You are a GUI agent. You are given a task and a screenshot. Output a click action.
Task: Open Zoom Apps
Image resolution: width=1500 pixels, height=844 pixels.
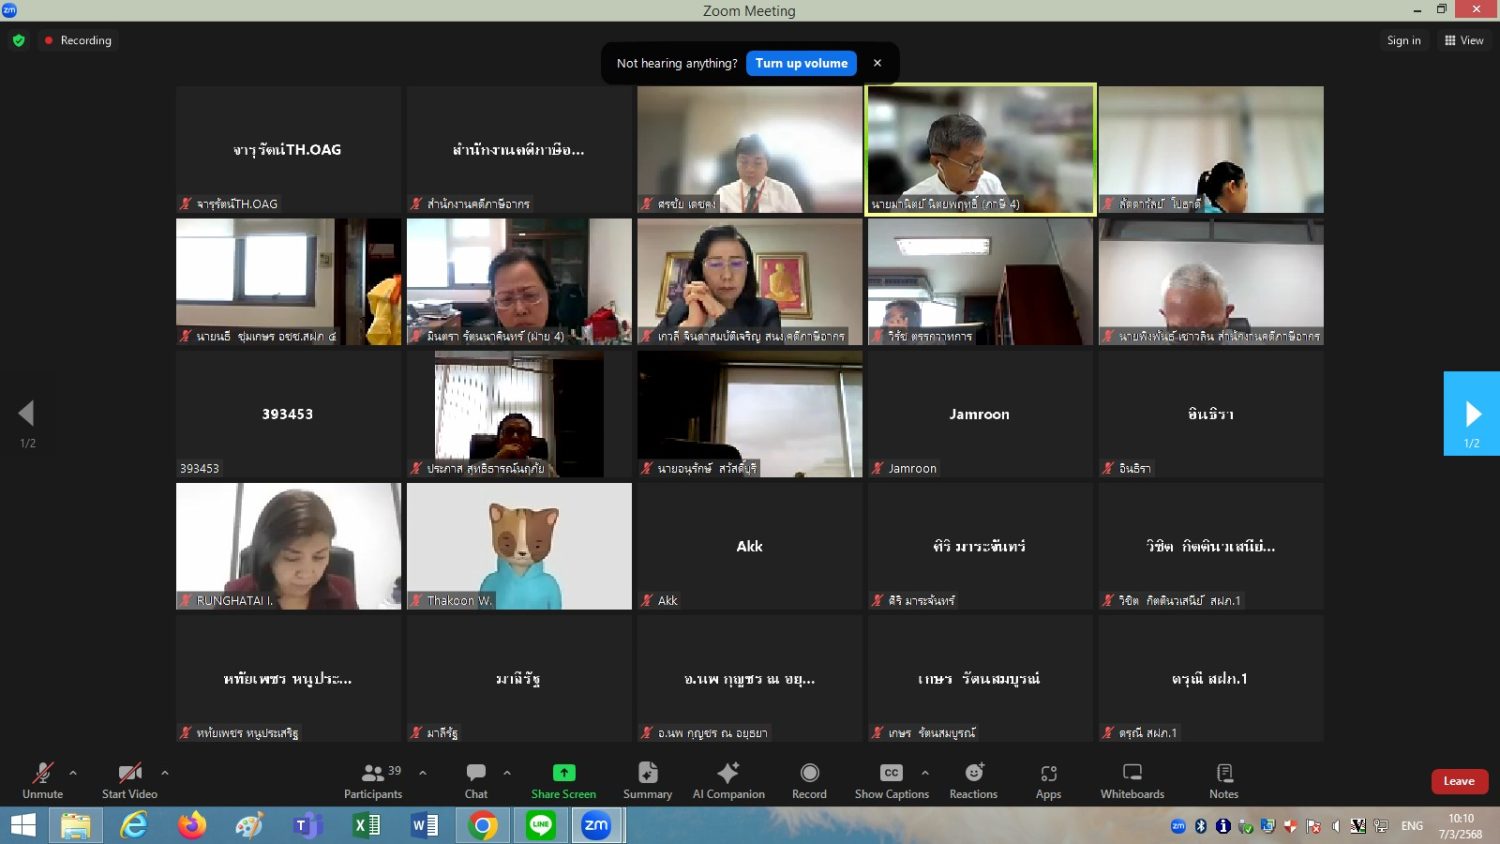click(x=1048, y=780)
